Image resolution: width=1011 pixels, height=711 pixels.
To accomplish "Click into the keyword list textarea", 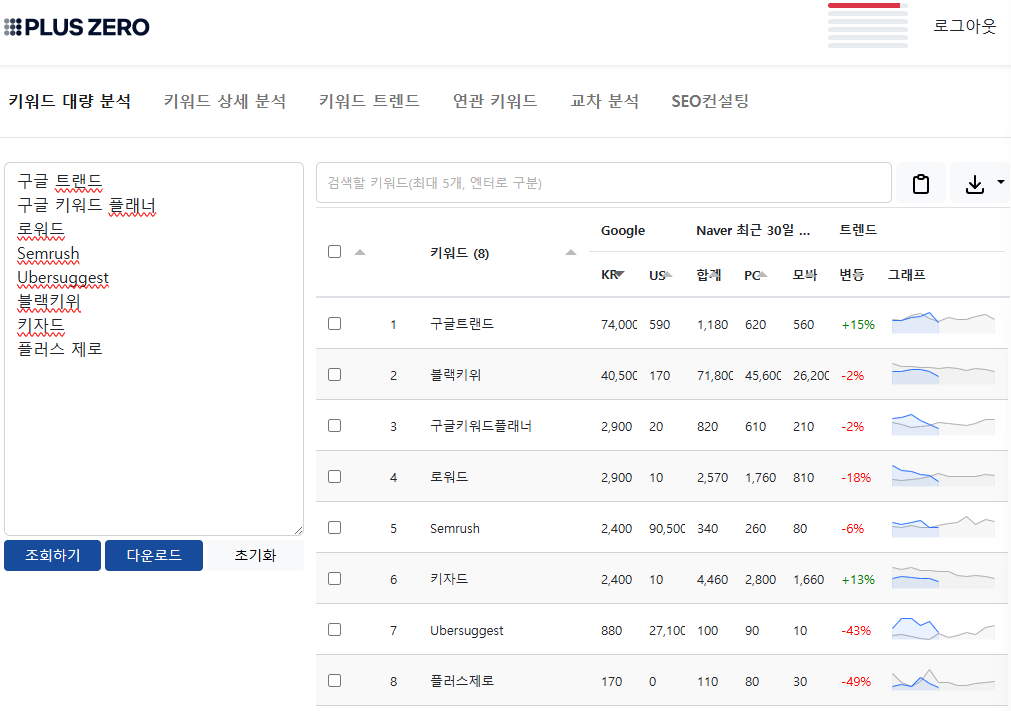I will click(153, 349).
